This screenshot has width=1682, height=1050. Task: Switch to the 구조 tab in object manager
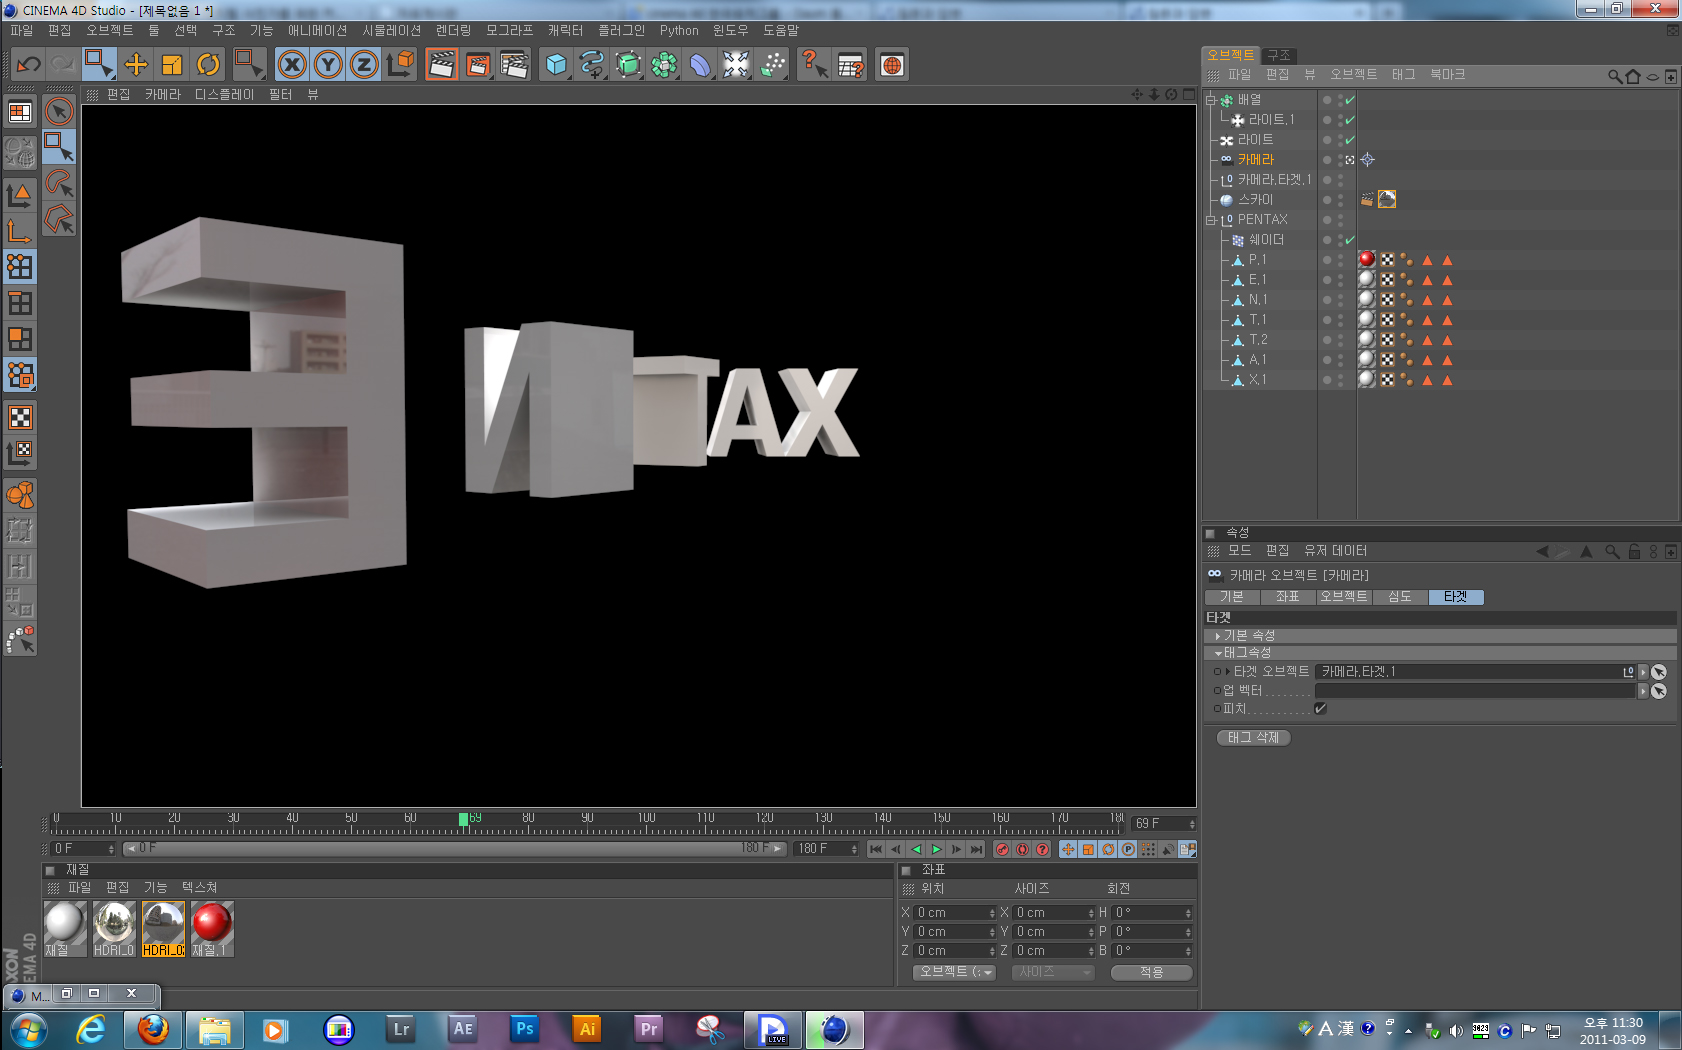click(1278, 55)
